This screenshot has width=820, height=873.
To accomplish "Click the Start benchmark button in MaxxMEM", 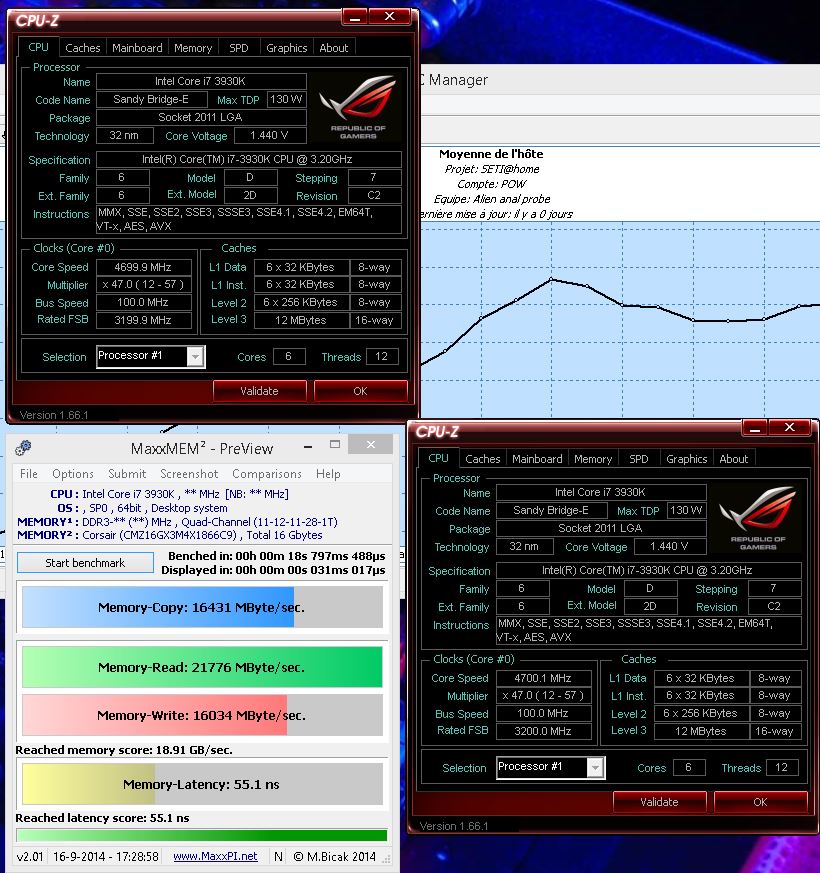I will click(x=85, y=563).
